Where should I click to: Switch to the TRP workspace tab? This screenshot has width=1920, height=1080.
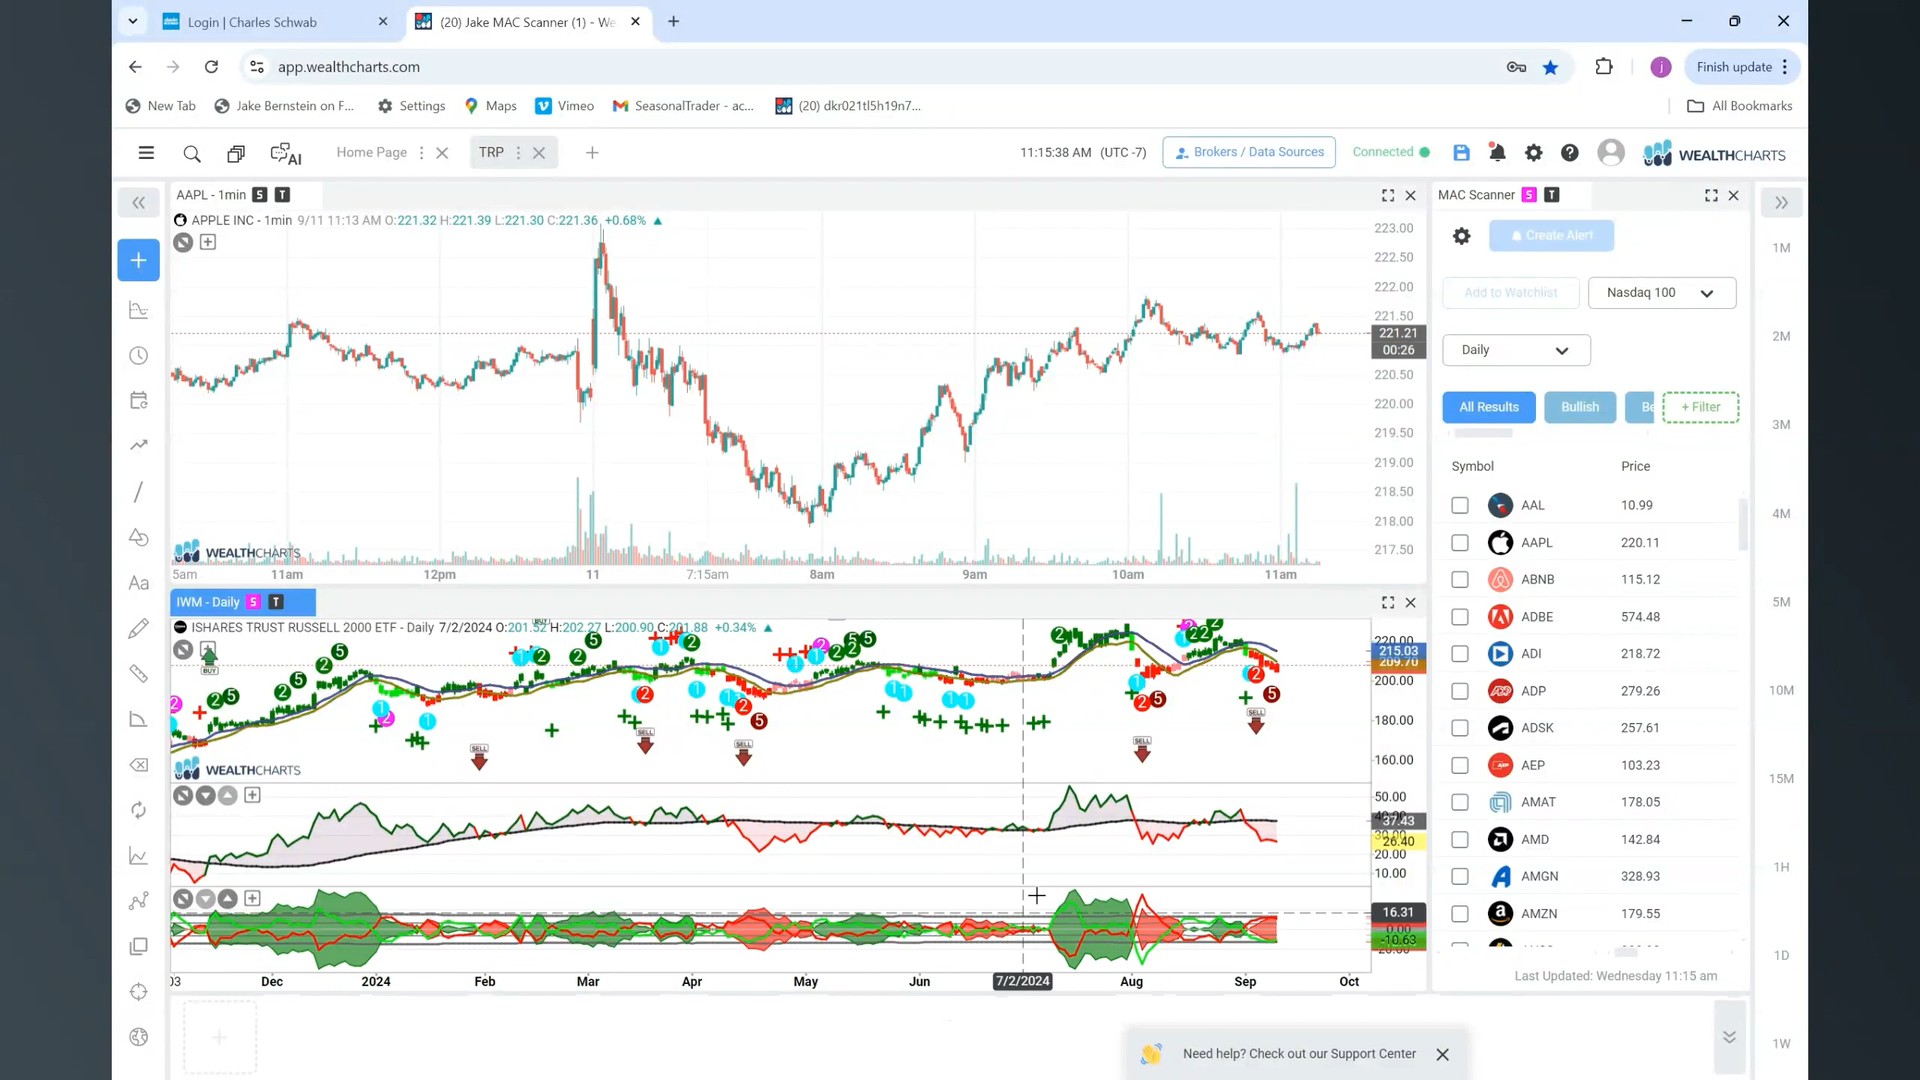[491, 153]
